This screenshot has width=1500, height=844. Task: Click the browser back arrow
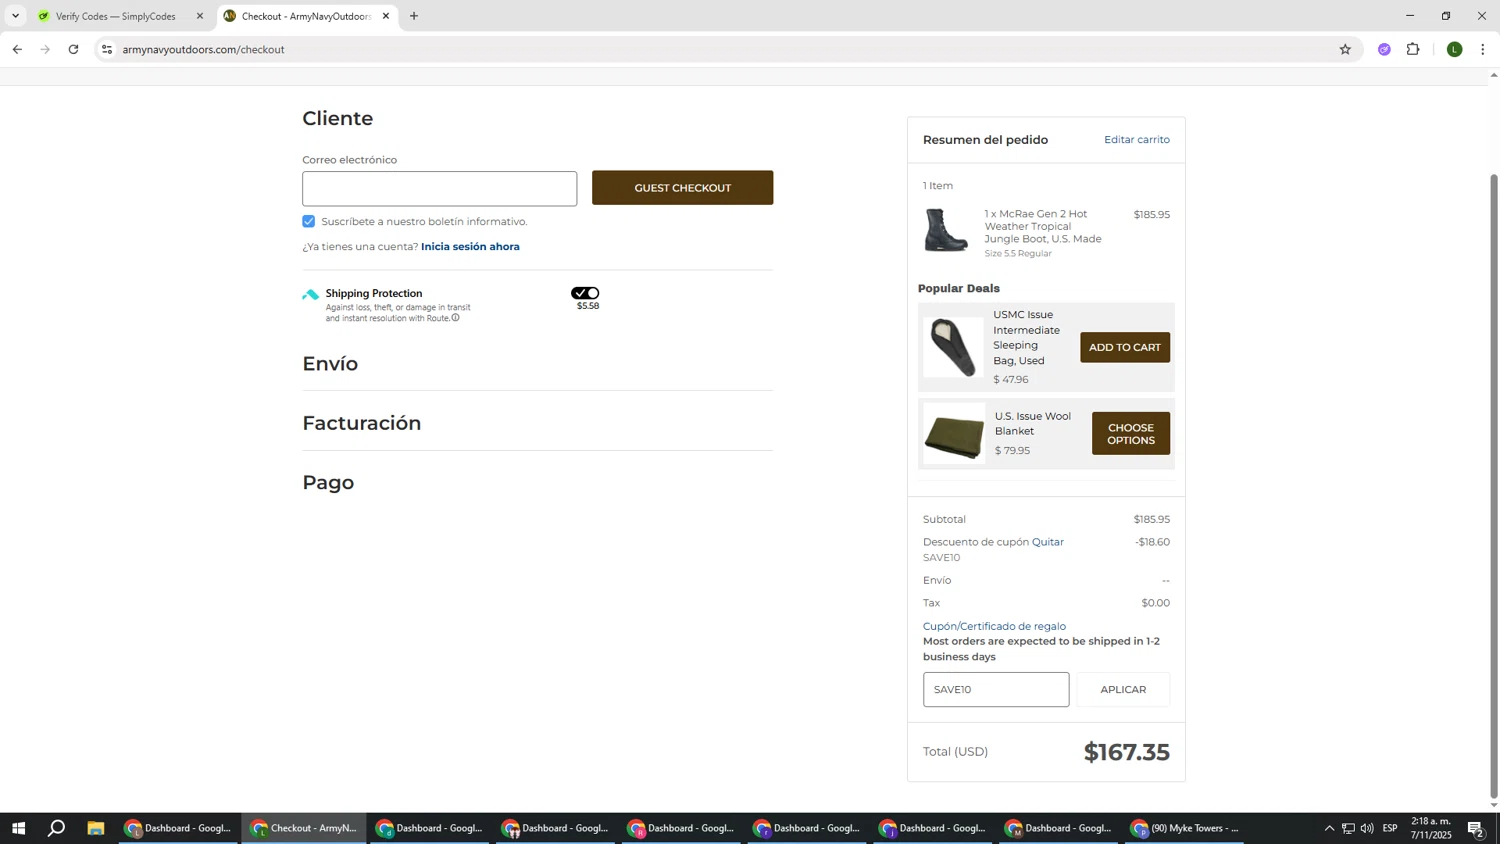tap(17, 49)
